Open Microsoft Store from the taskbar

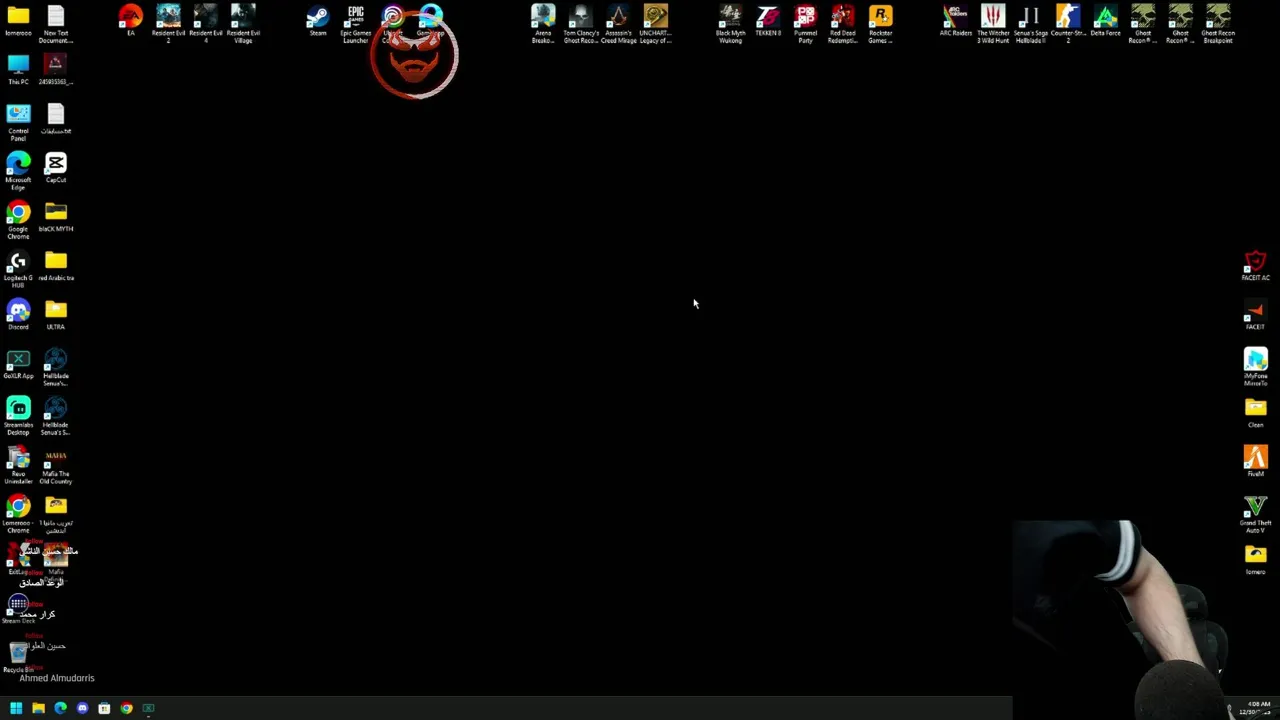(x=104, y=708)
